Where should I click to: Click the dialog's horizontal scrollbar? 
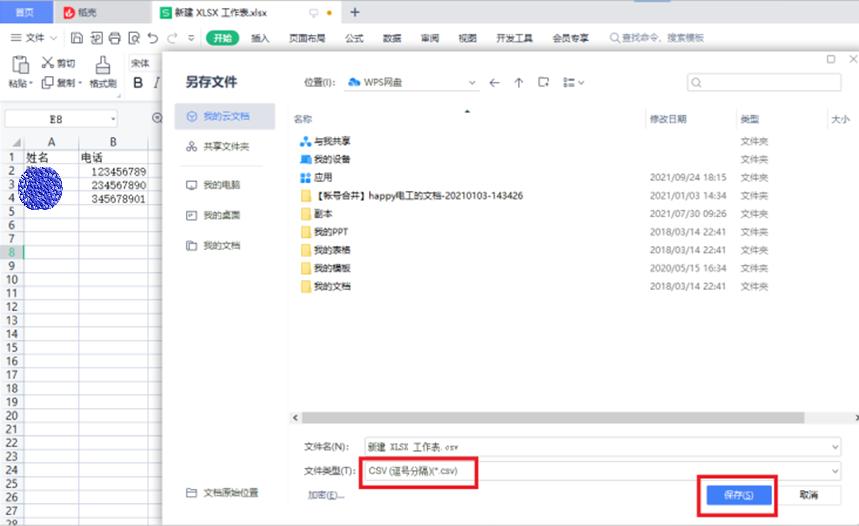click(x=553, y=418)
